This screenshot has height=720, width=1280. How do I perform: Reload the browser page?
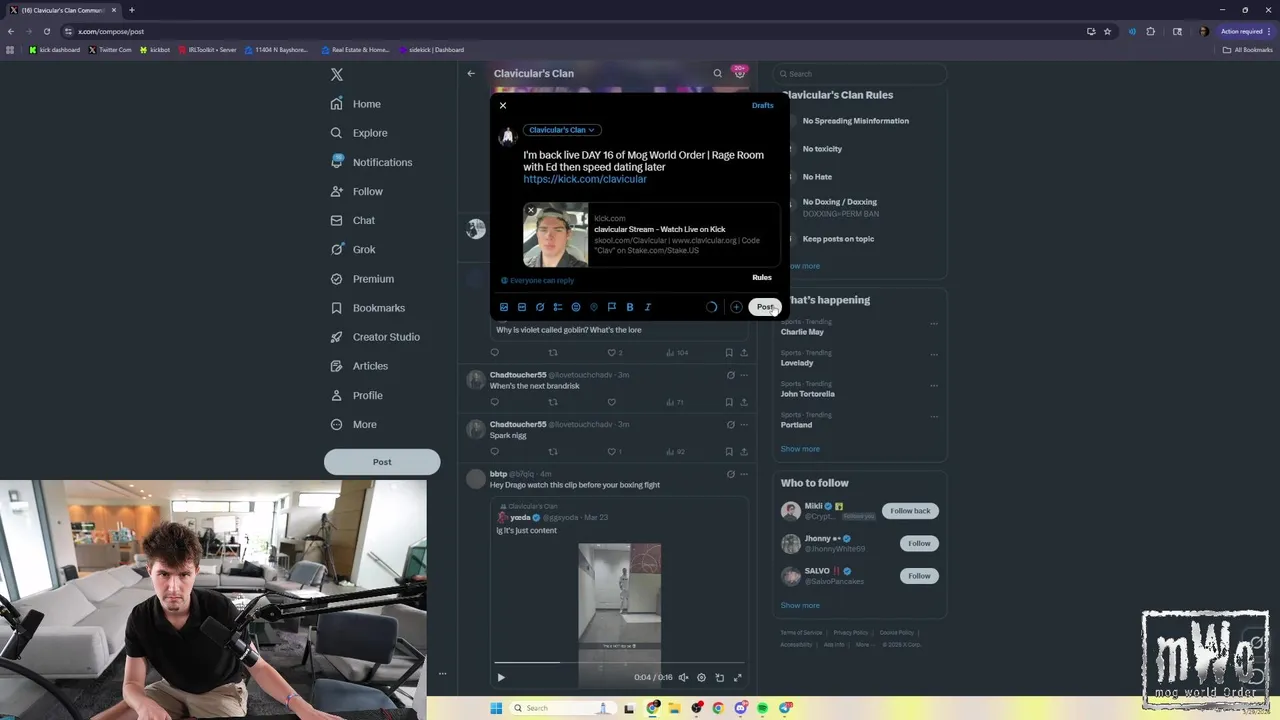click(46, 31)
